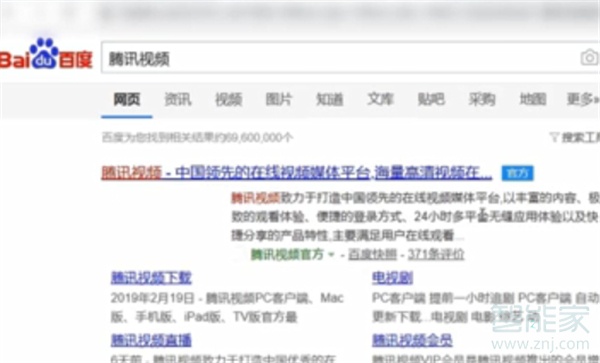Open the 371条评价 reviews link
This screenshot has height=363, width=600.
(436, 254)
